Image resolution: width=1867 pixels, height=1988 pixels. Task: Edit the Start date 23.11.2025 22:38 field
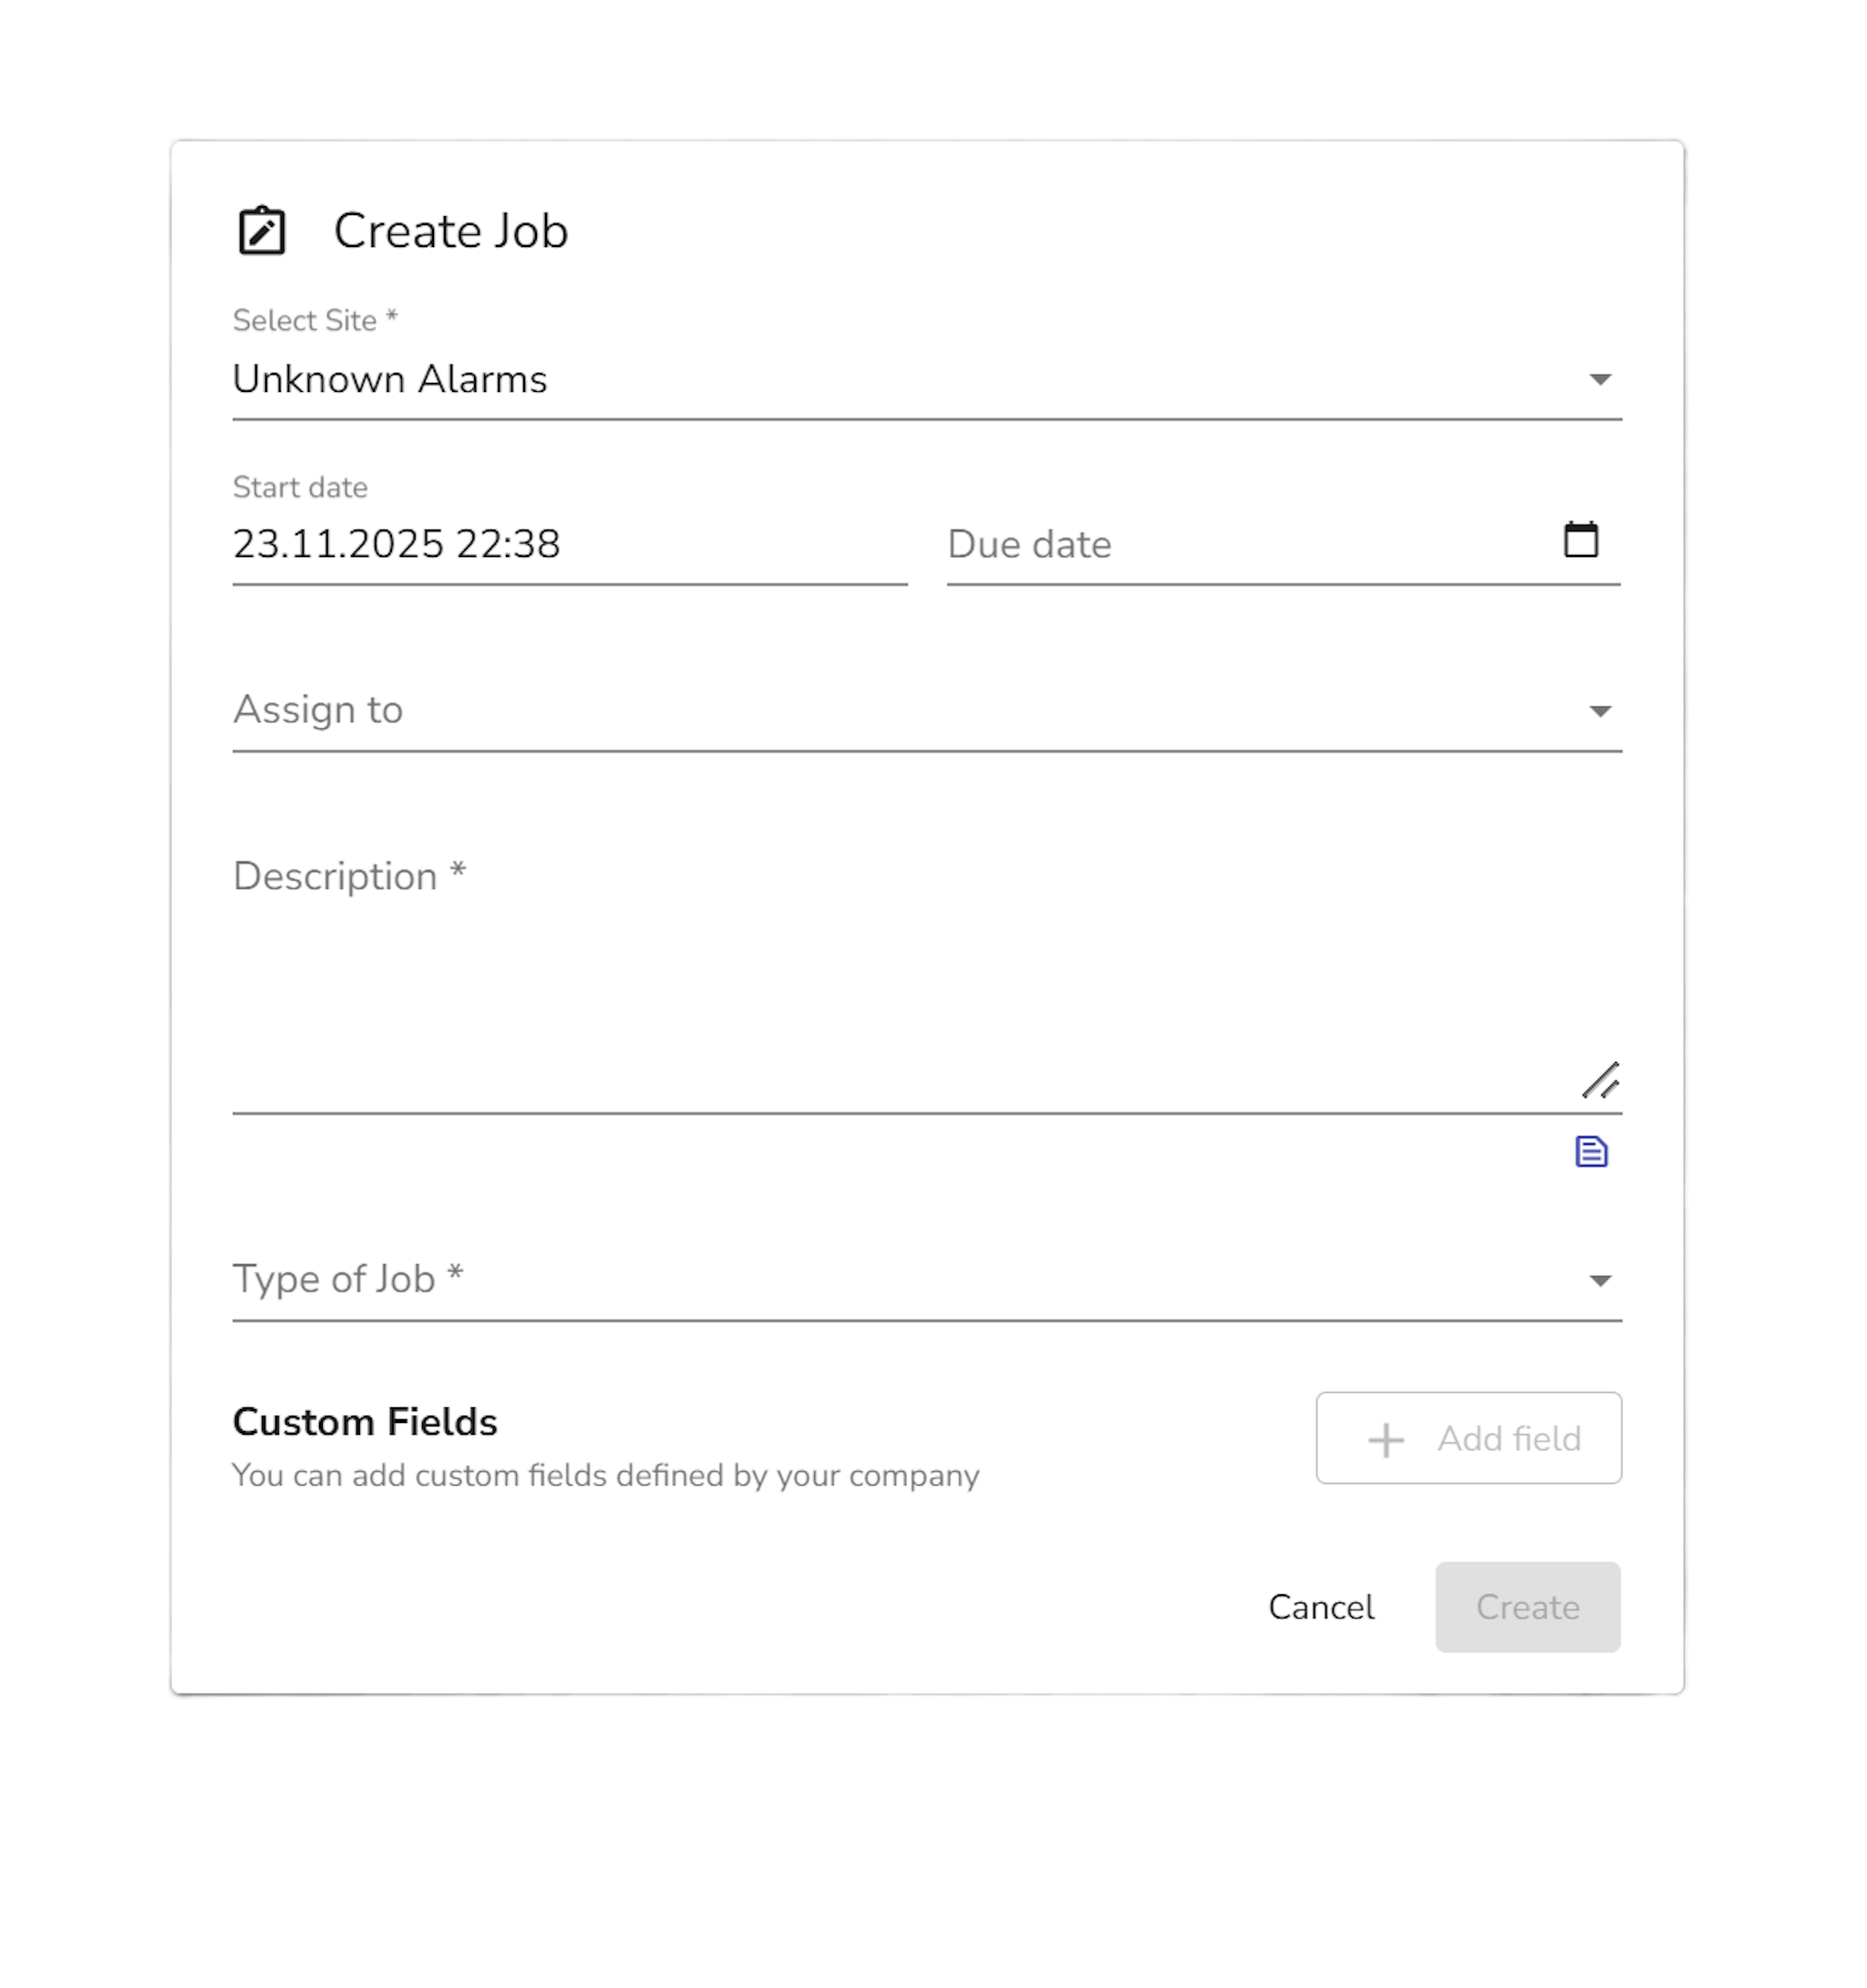click(x=397, y=544)
